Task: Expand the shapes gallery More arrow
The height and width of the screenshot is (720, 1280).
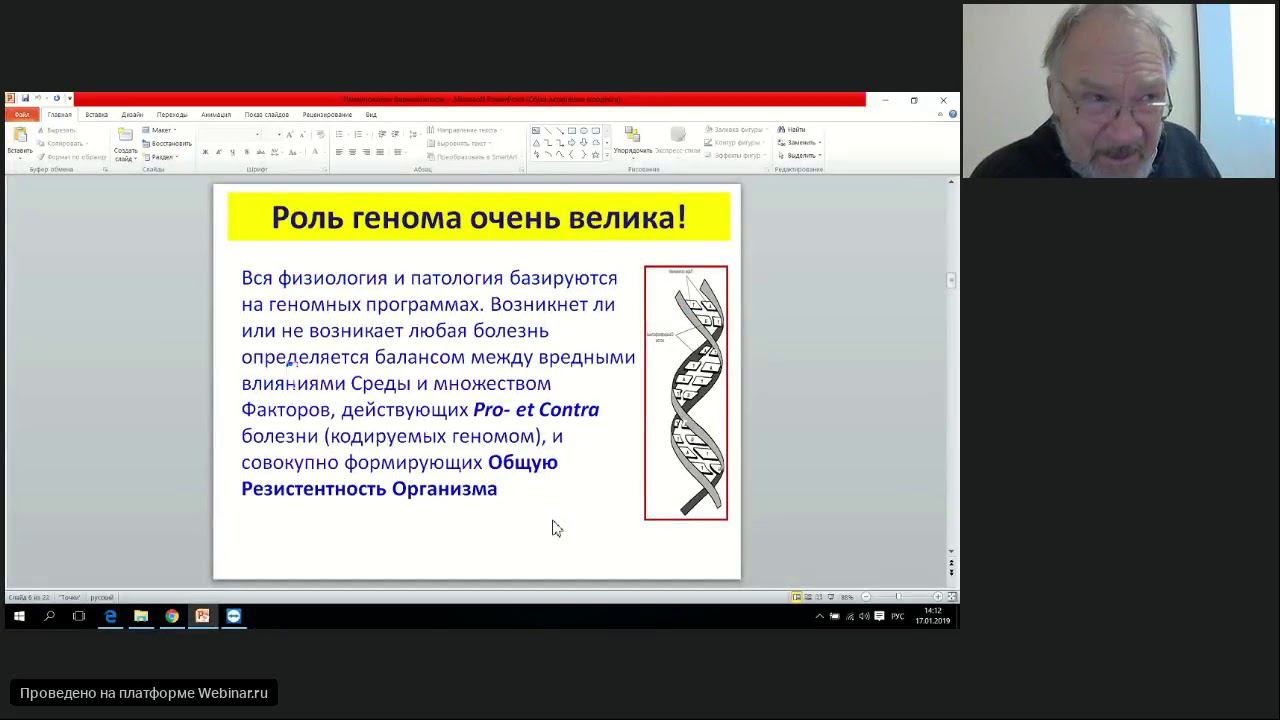Action: click(x=607, y=155)
